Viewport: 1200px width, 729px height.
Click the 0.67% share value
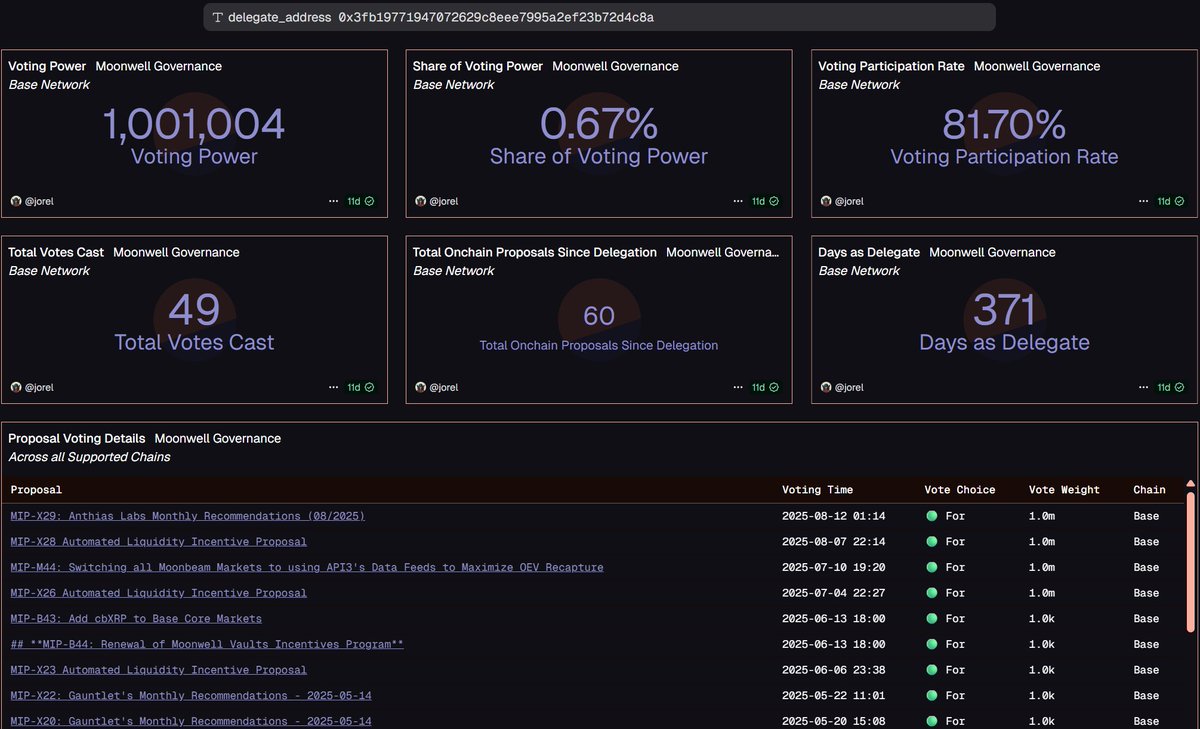pyautogui.click(x=599, y=125)
